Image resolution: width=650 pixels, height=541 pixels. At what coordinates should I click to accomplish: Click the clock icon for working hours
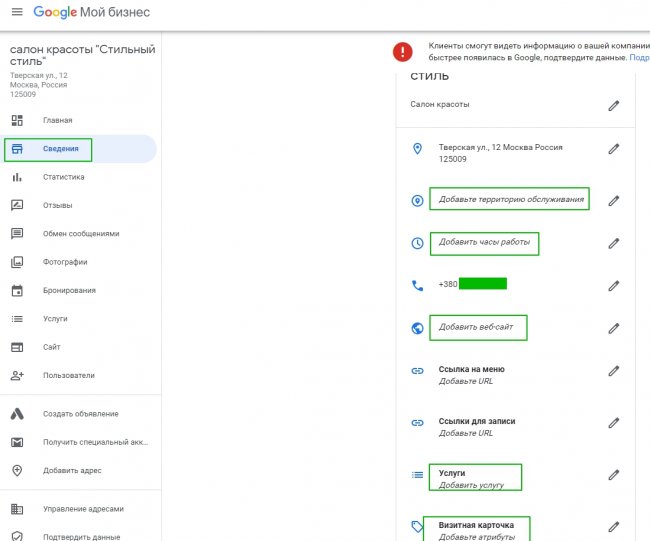pos(418,243)
